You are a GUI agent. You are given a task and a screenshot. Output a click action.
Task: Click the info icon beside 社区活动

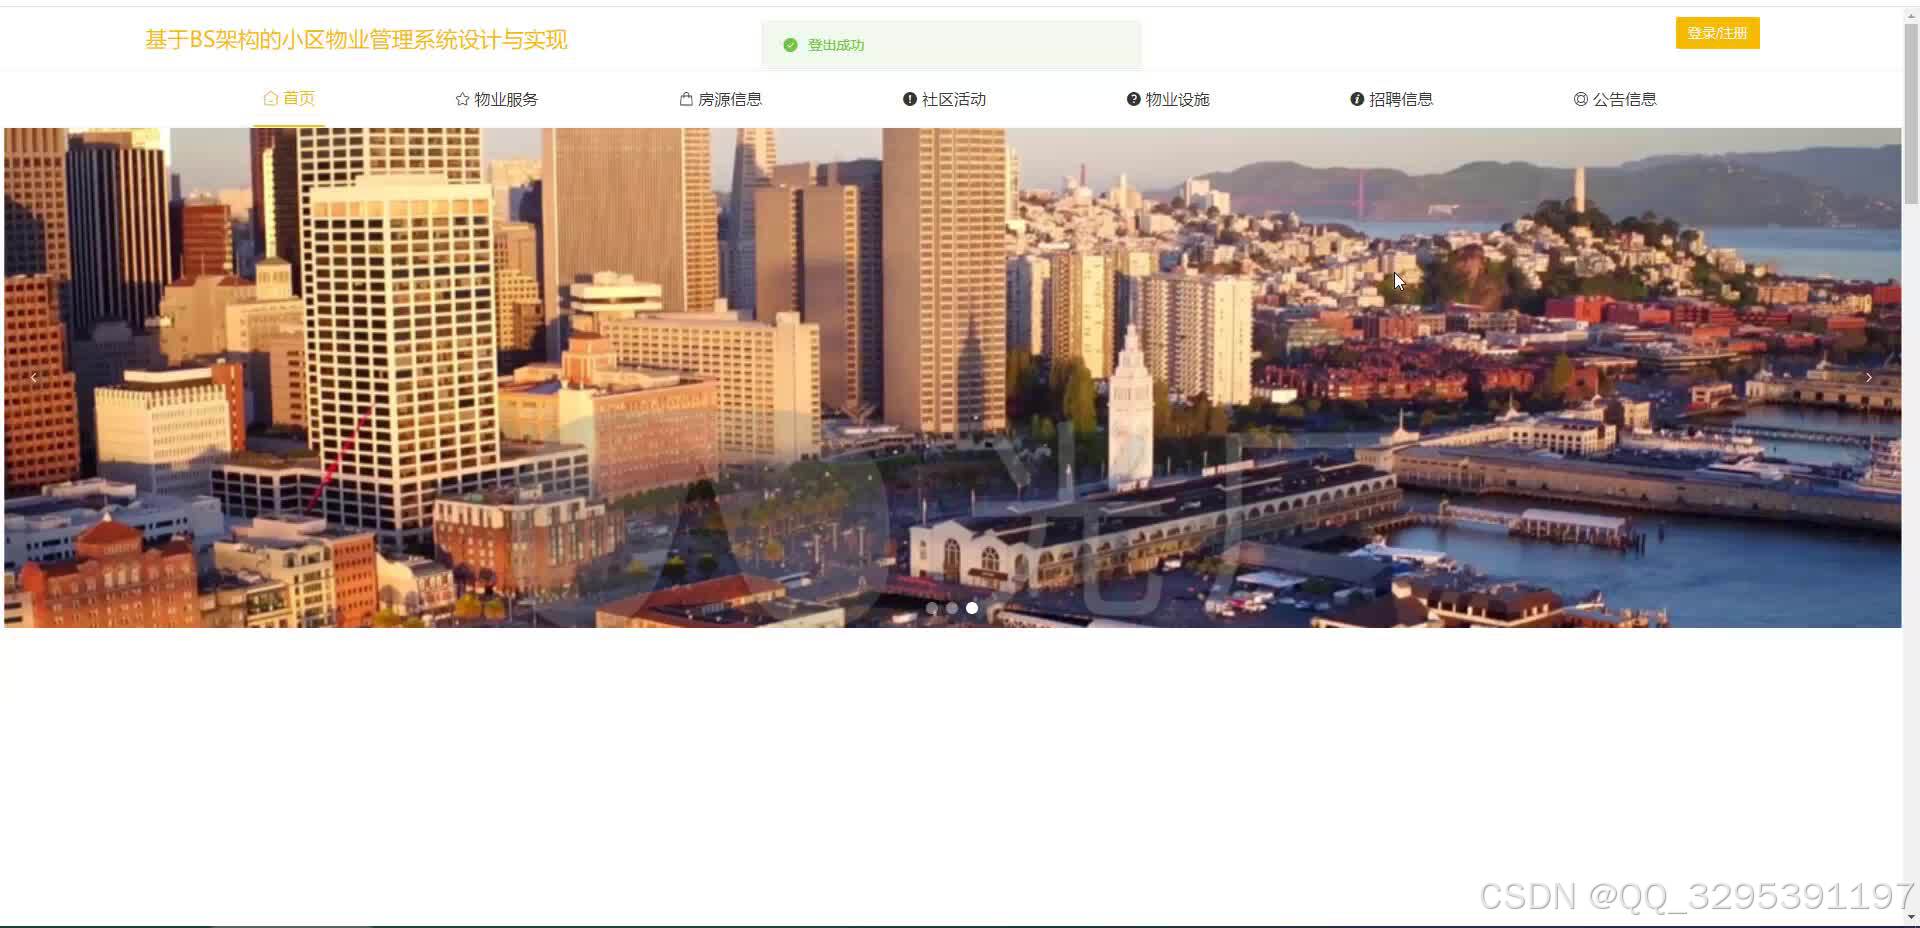pyautogui.click(x=909, y=99)
